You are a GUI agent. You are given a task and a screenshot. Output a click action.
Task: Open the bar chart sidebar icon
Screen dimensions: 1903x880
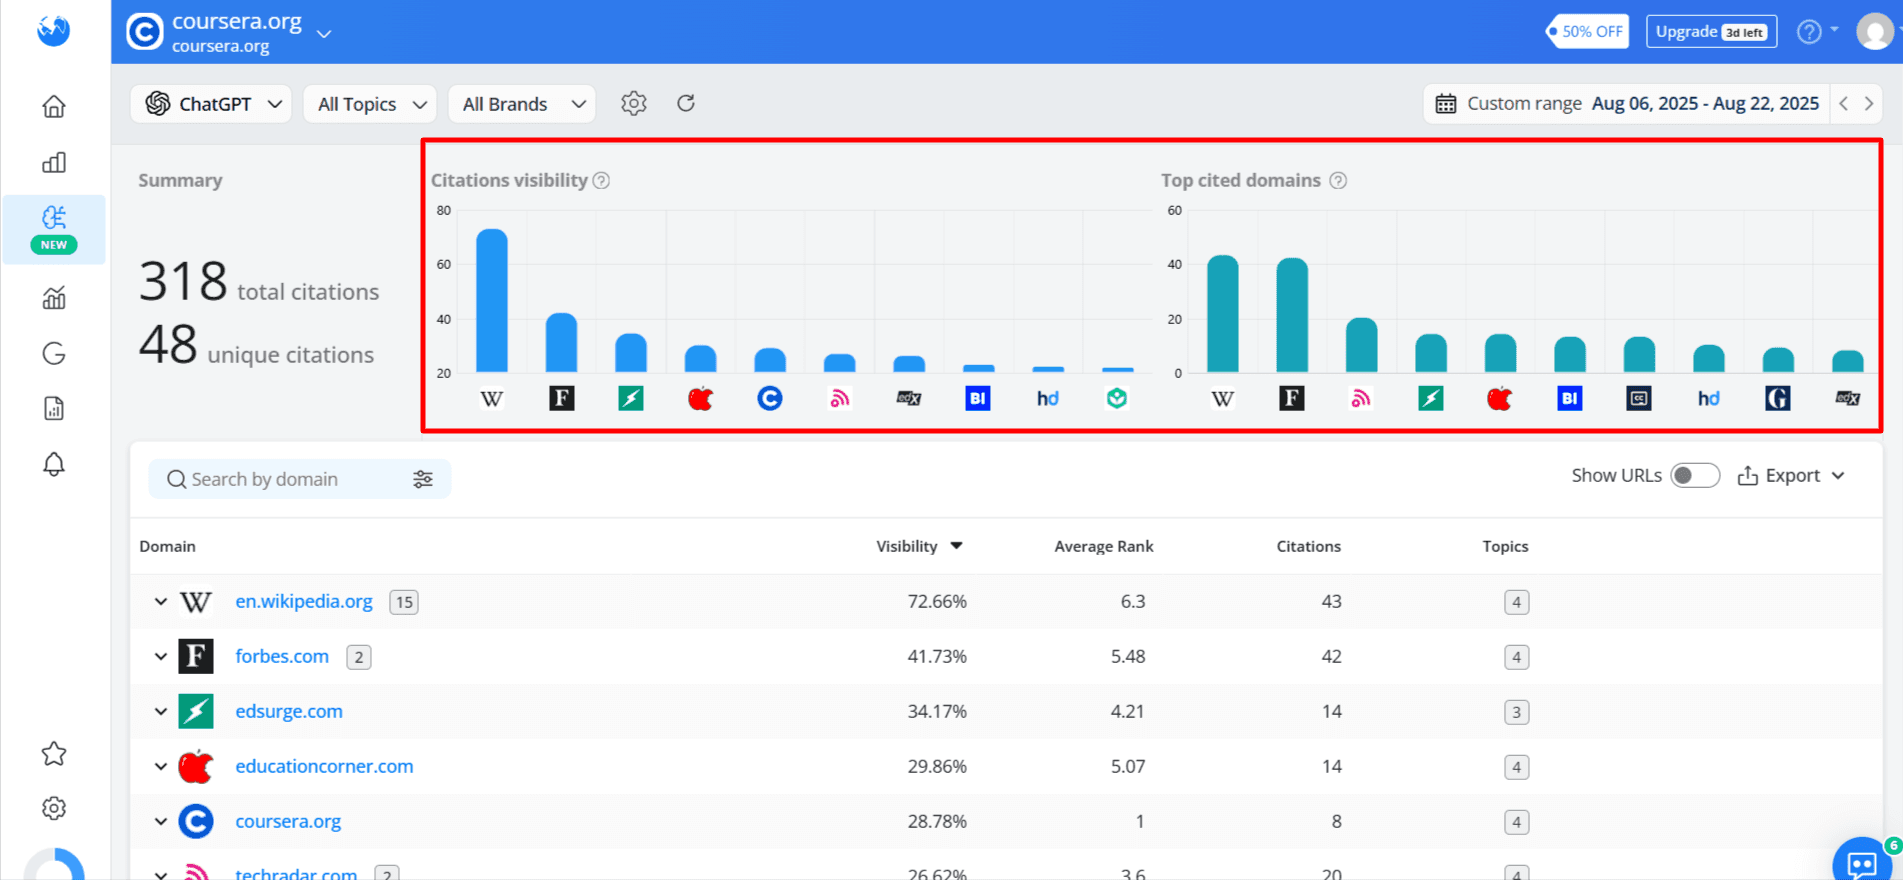tap(54, 162)
